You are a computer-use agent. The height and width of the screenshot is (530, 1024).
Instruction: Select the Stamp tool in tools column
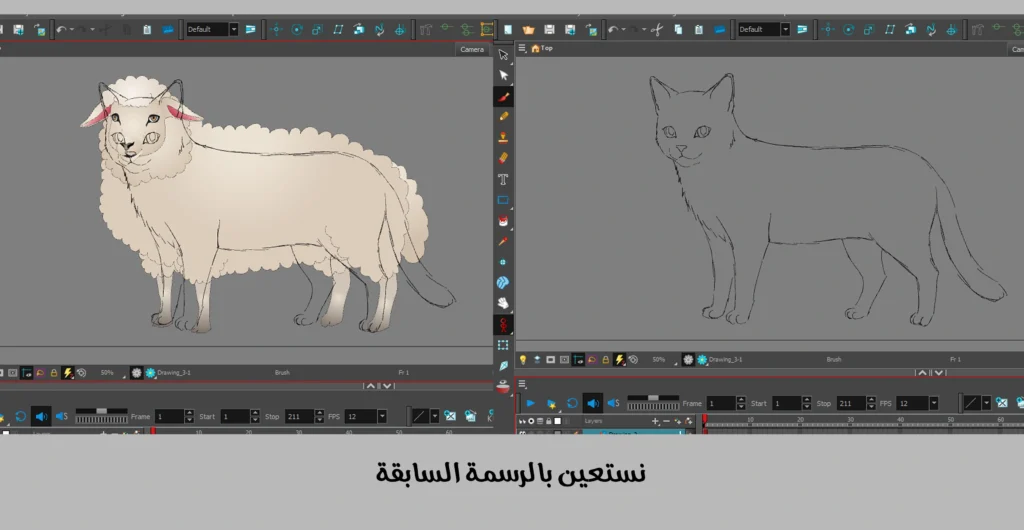click(503, 137)
